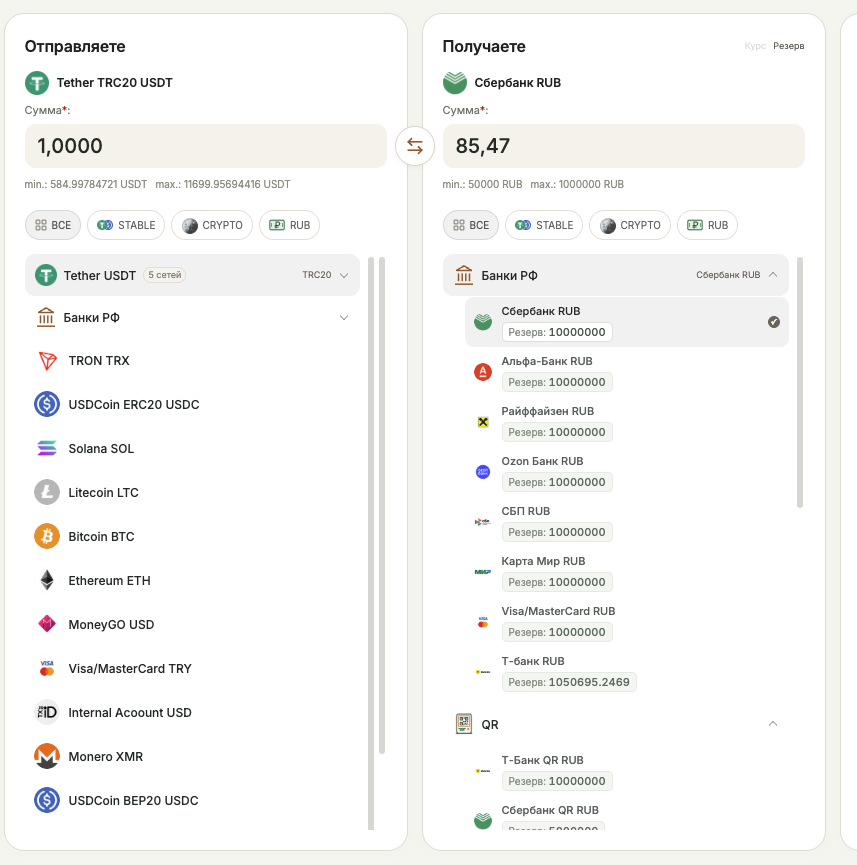
Task: Toggle the Курс view option
Action: 754,46
